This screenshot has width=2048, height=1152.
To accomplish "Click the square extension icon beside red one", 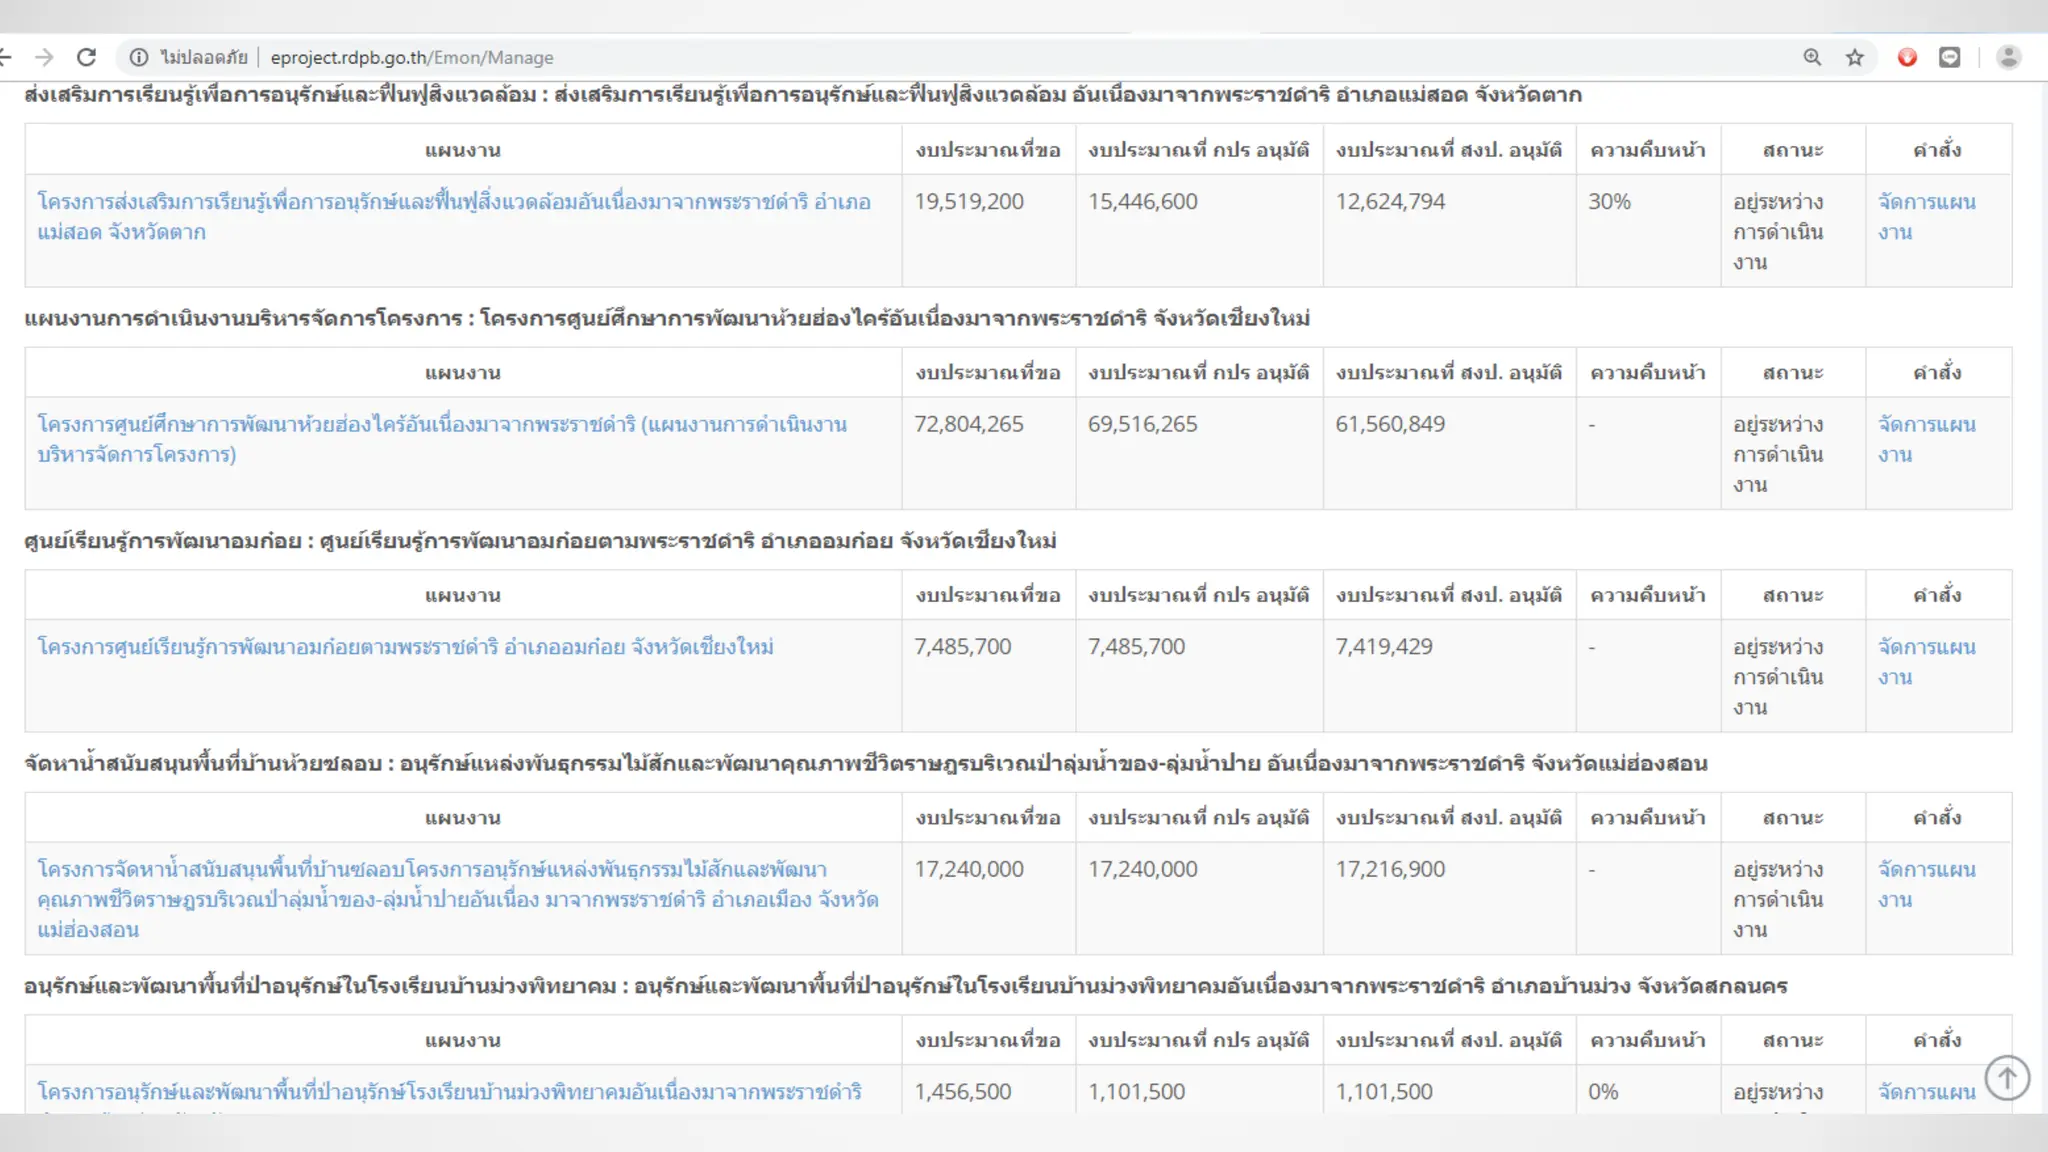I will pyautogui.click(x=1949, y=57).
